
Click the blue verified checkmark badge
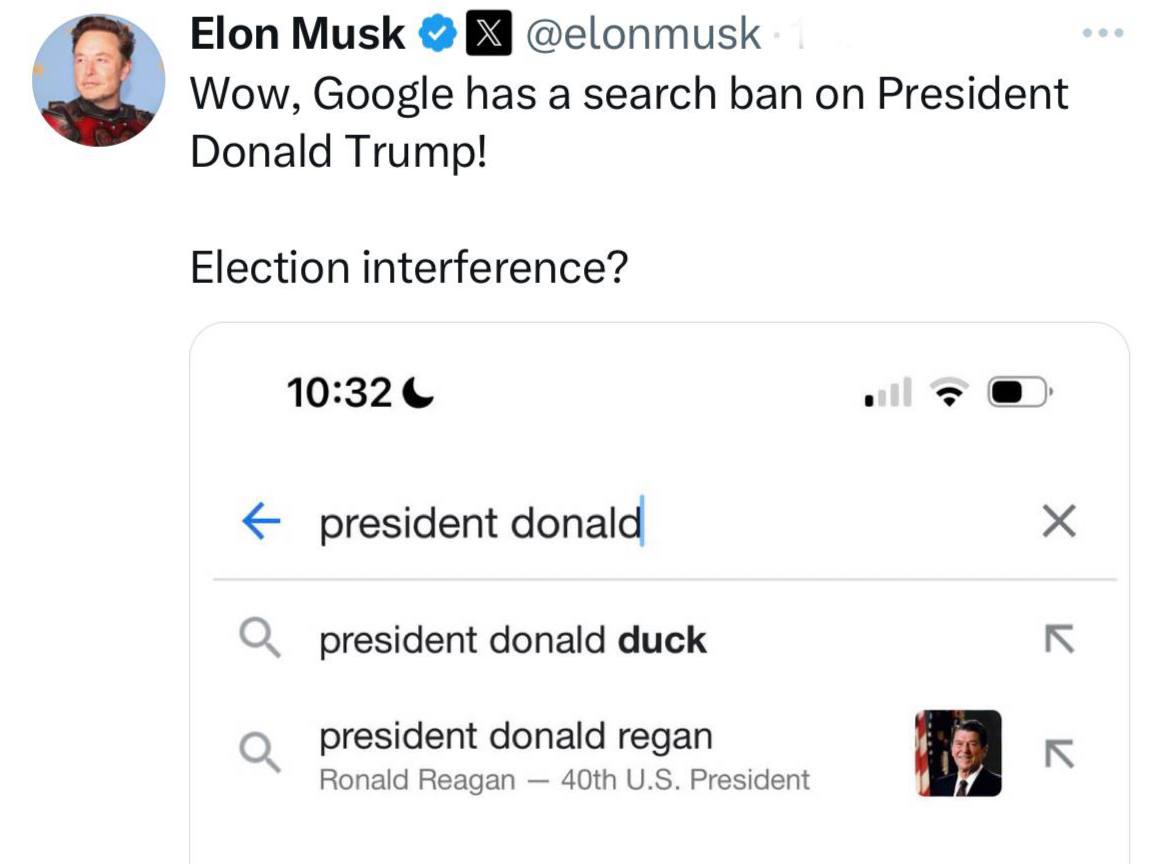434,34
